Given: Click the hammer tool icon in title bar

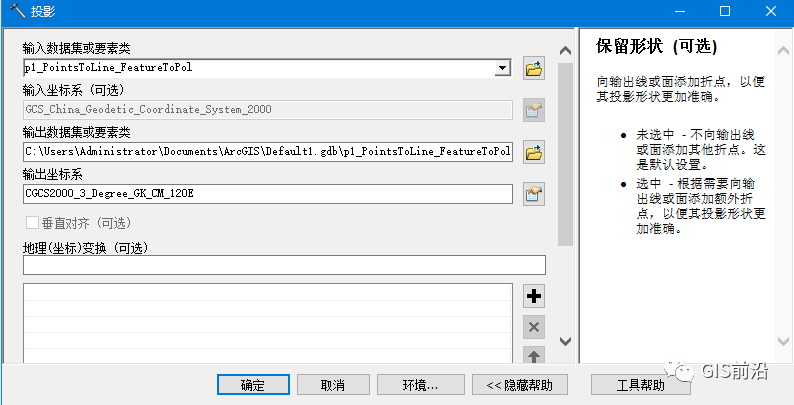Looking at the screenshot, I should coord(17,11).
